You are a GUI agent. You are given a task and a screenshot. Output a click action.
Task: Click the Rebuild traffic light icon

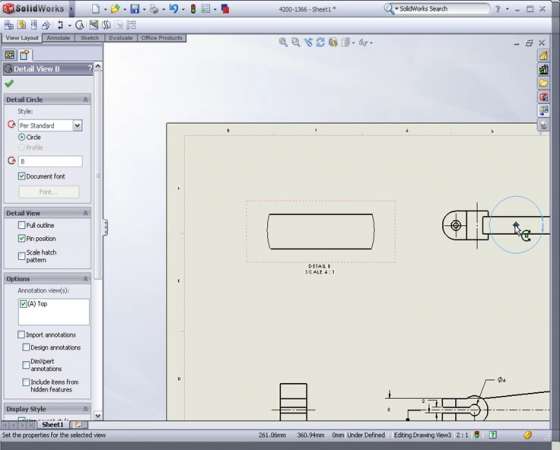pyautogui.click(x=193, y=9)
